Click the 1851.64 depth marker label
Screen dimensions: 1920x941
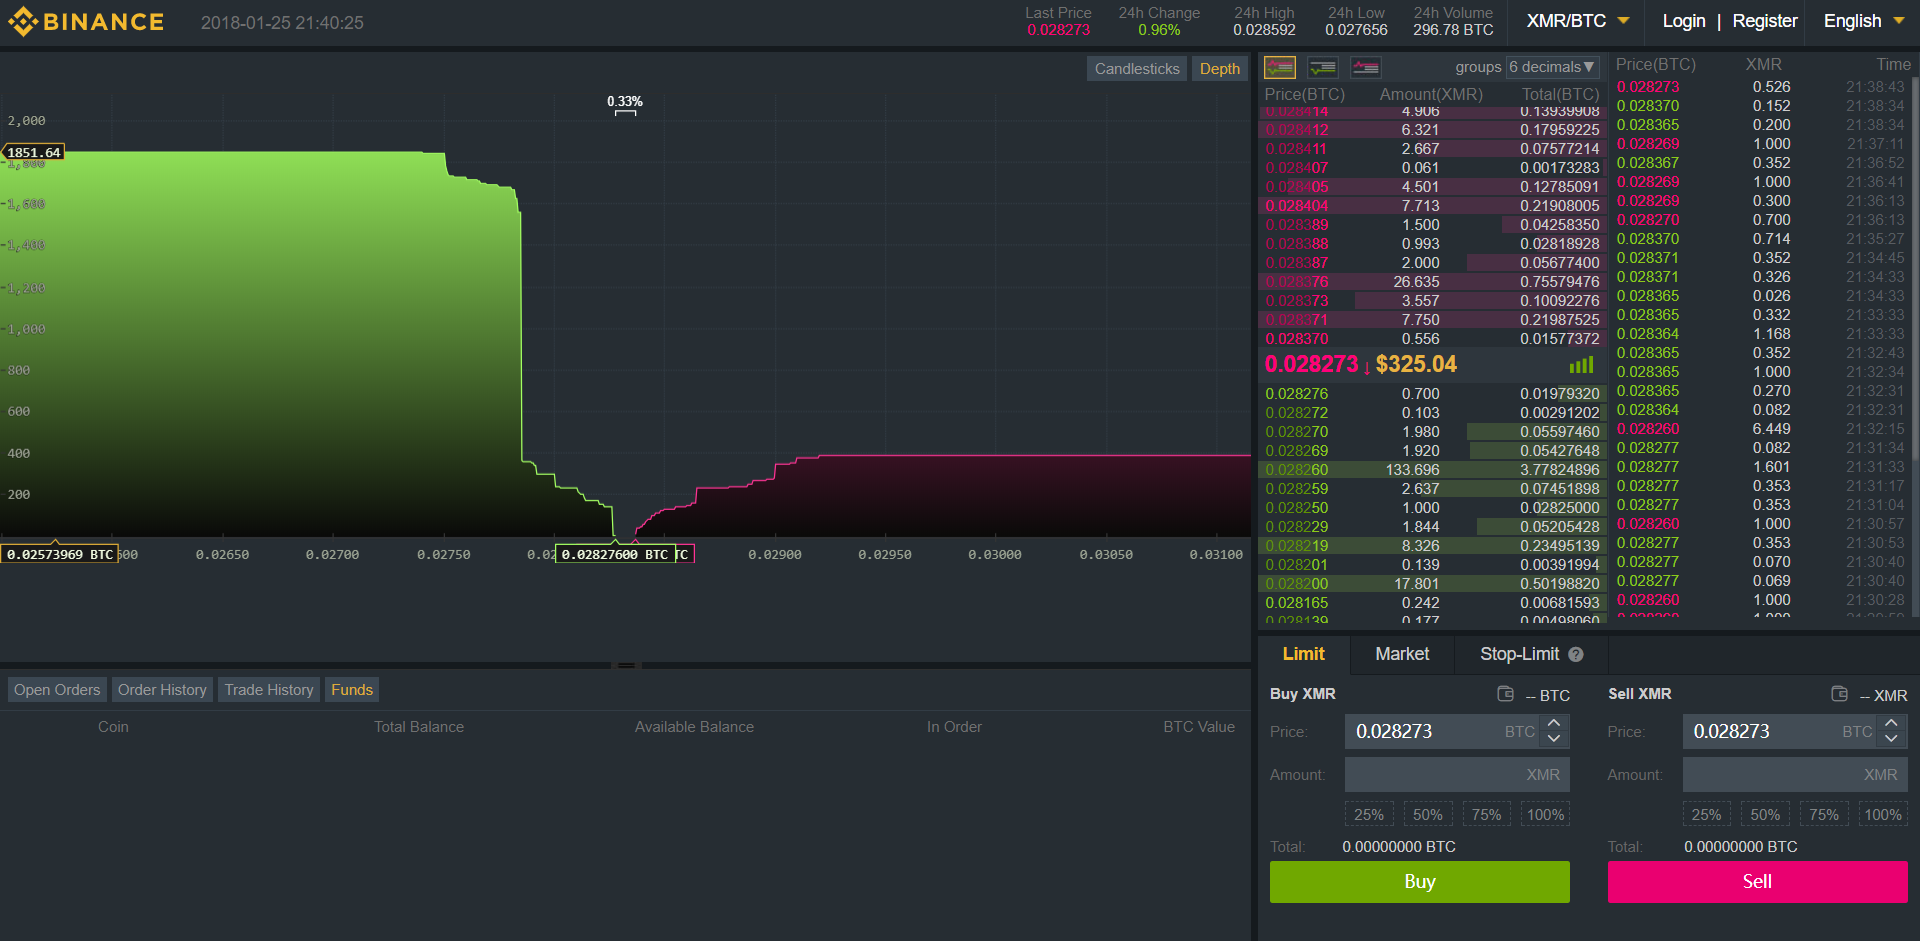click(34, 152)
